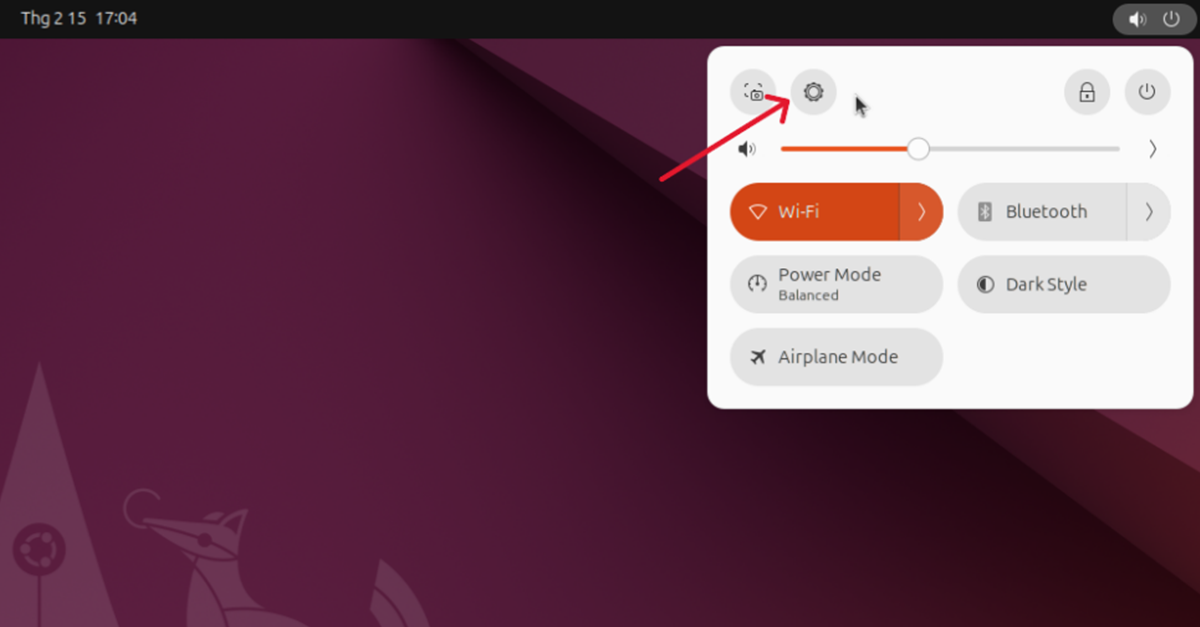Viewport: 1200px width, 627px height.
Task: Take a screenshot with the camera icon
Action: 753,92
